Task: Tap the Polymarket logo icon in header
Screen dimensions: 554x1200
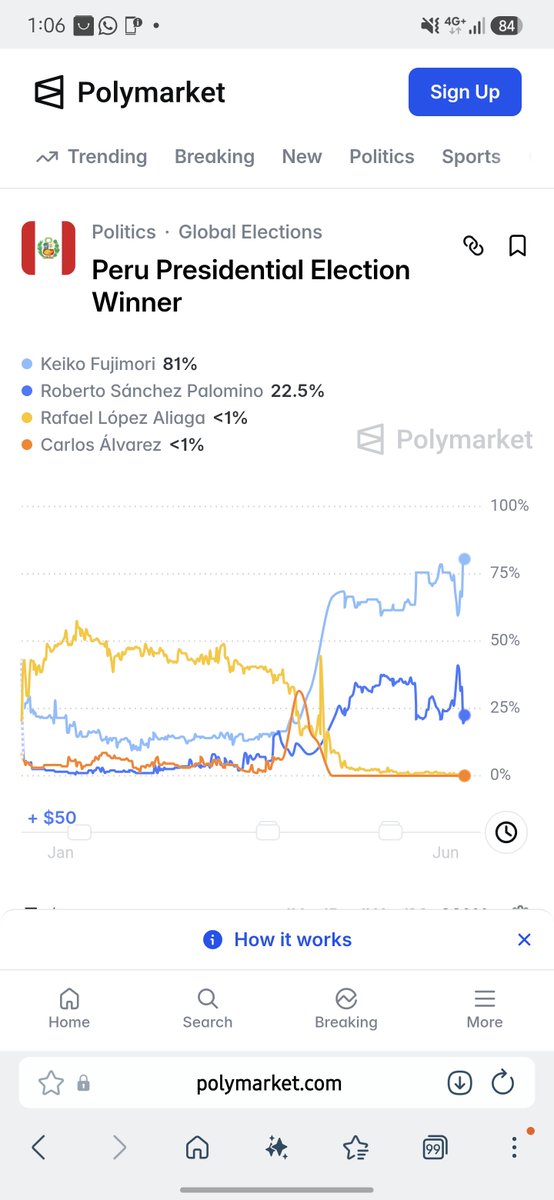Action: tap(49, 92)
